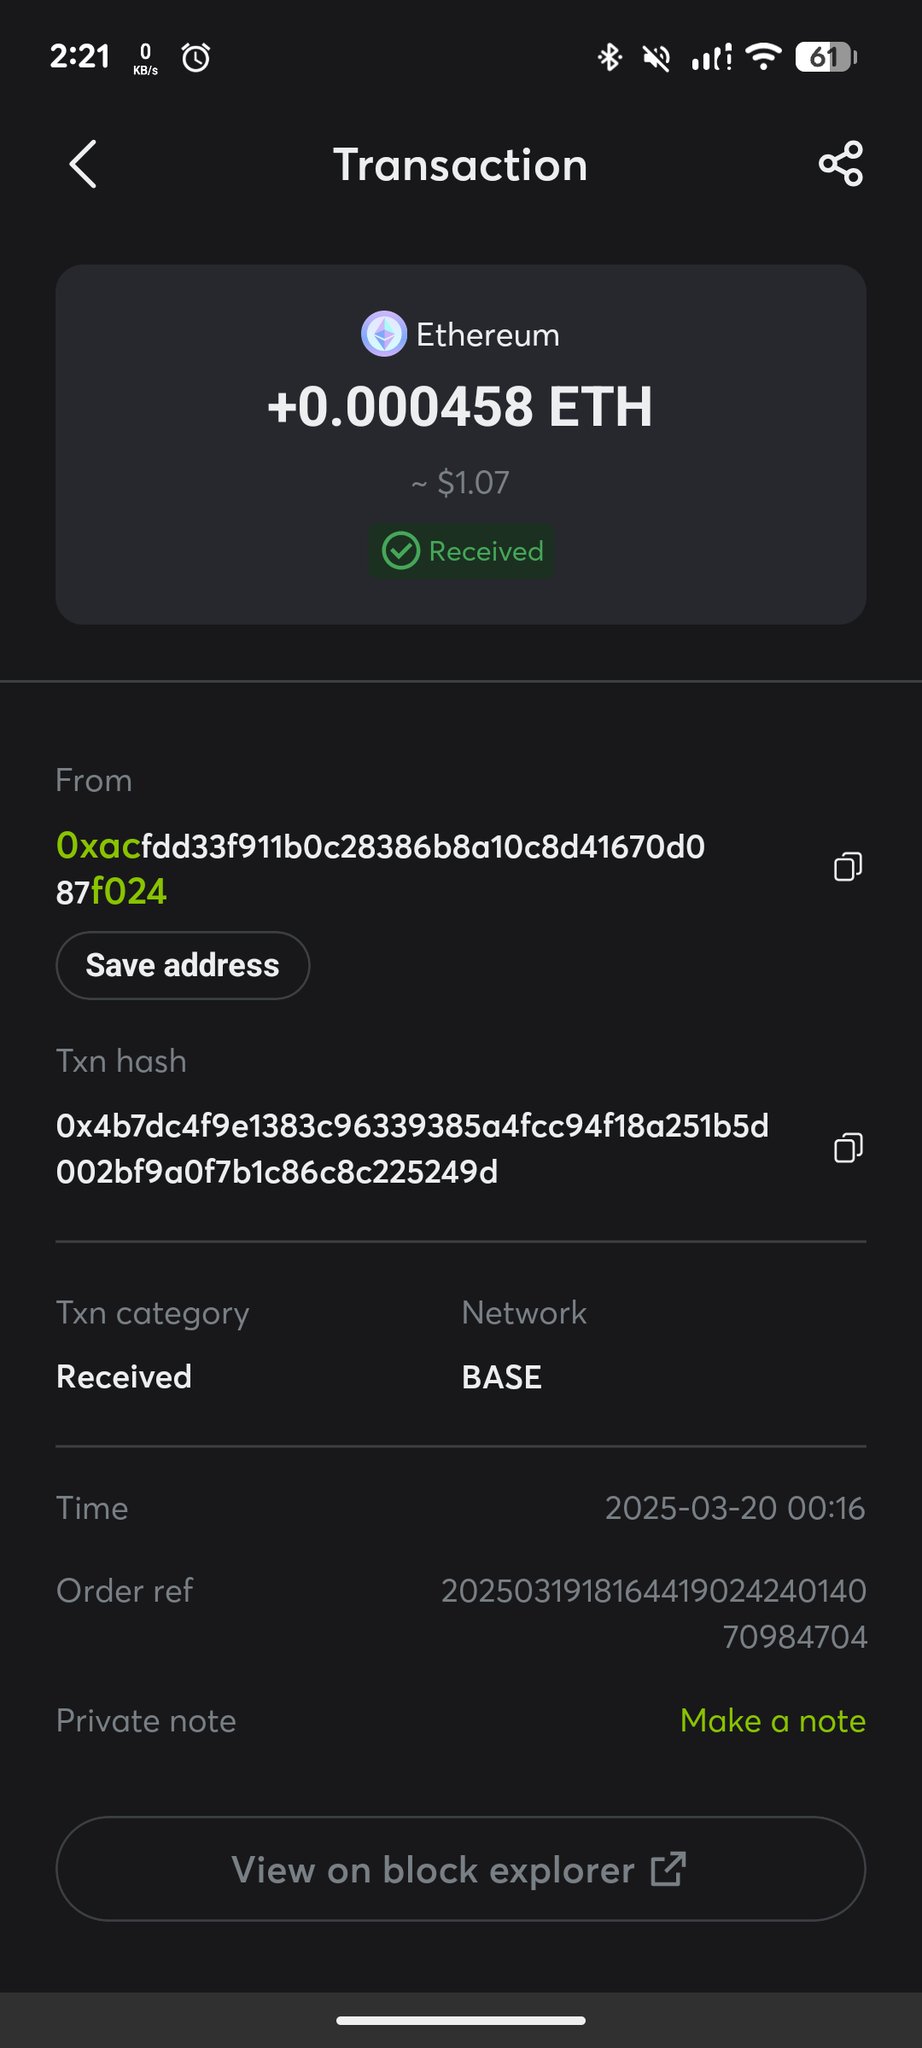Tap the Wi-Fi status icon
Screen dimensions: 922x2048
click(763, 57)
